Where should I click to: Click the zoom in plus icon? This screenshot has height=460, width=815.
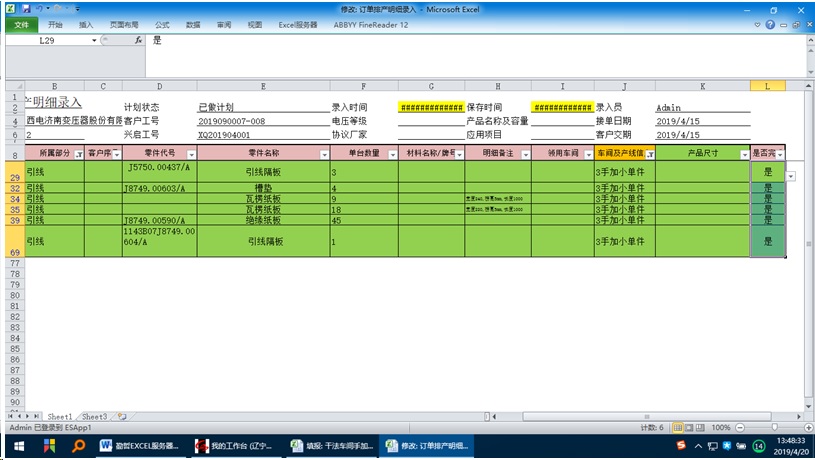coord(808,427)
